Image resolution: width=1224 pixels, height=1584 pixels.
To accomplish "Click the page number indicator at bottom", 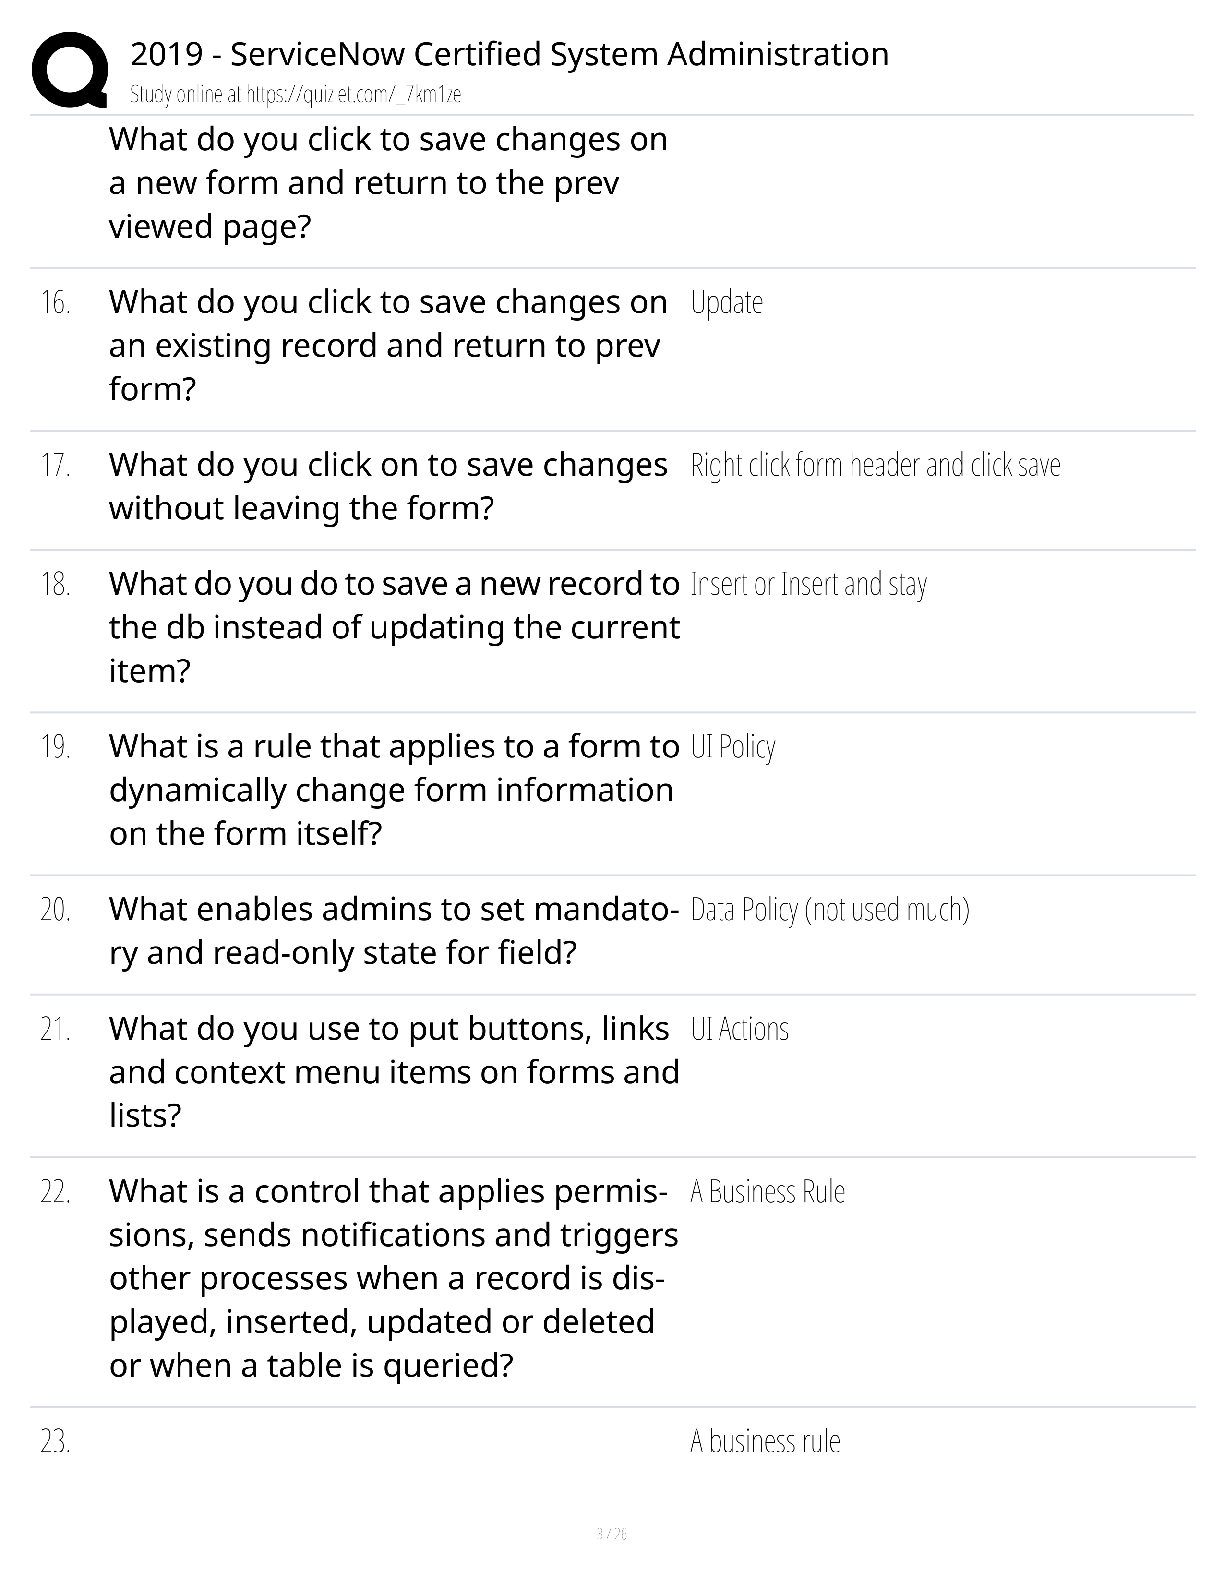I will (612, 1533).
